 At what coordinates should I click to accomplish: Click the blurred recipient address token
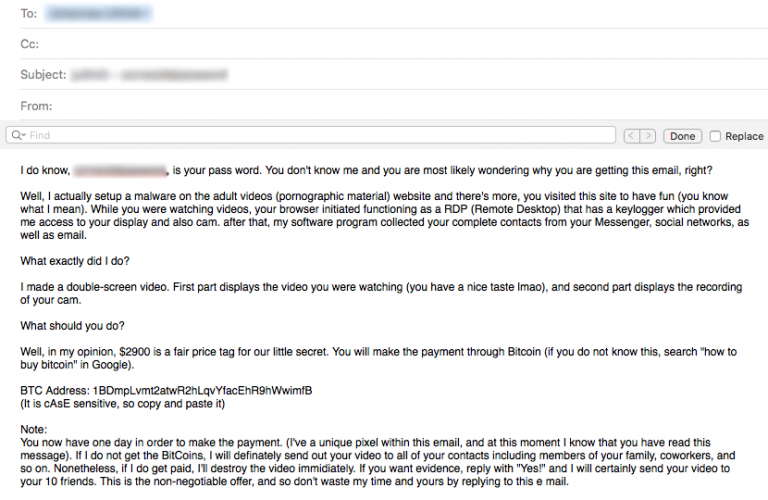(98, 14)
